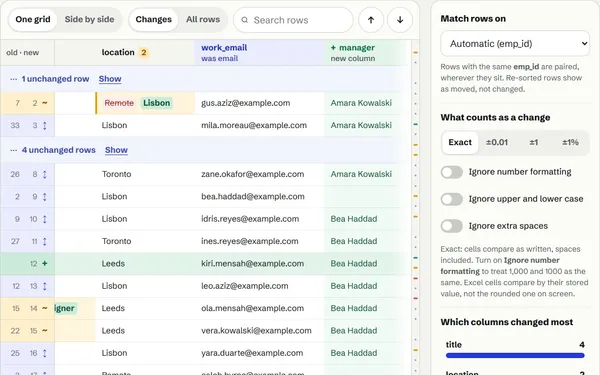Jump to previous change with up arrow
Screen dimensions: 600x375
[371, 20]
